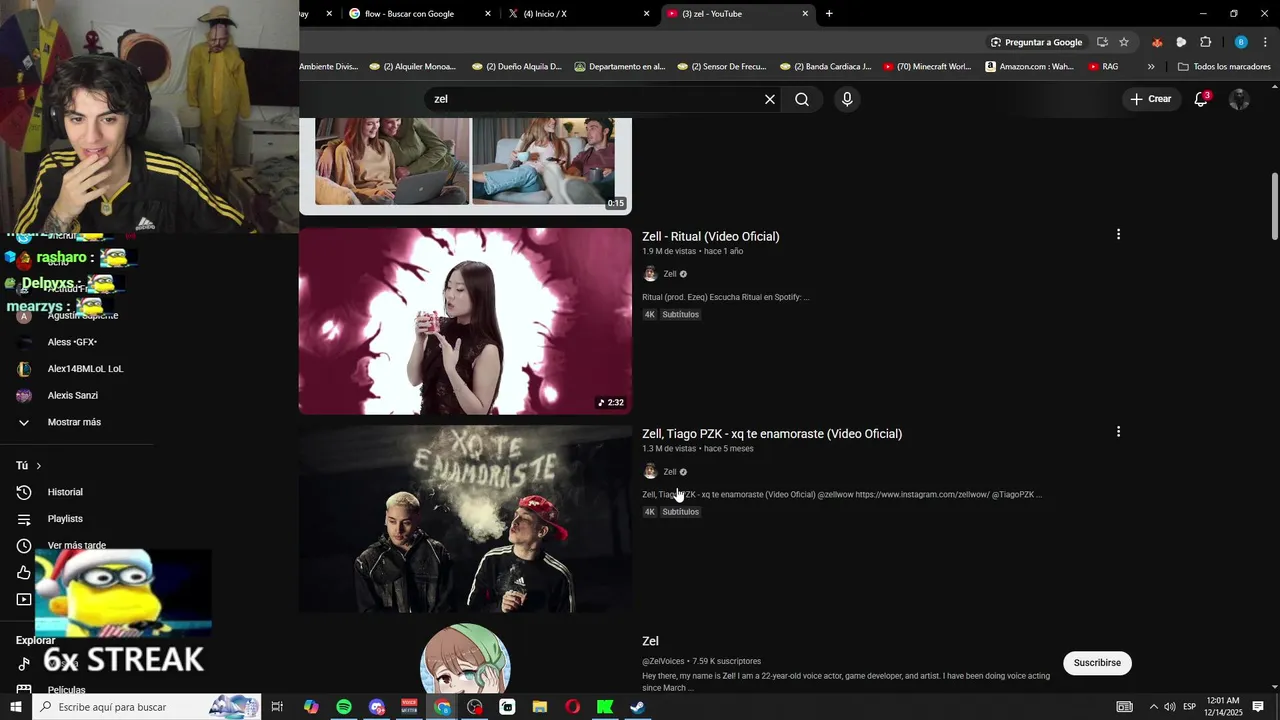Open Zell, Tiago PZK - xq te enamoraste title
Image resolution: width=1280 pixels, height=720 pixels.
pos(772,434)
